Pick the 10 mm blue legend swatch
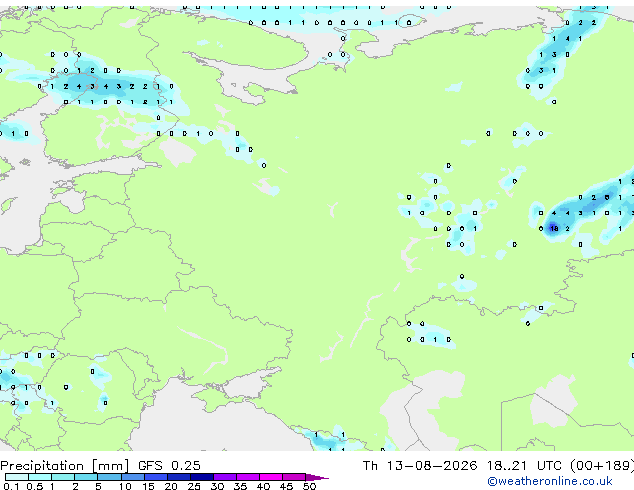 pos(133,477)
